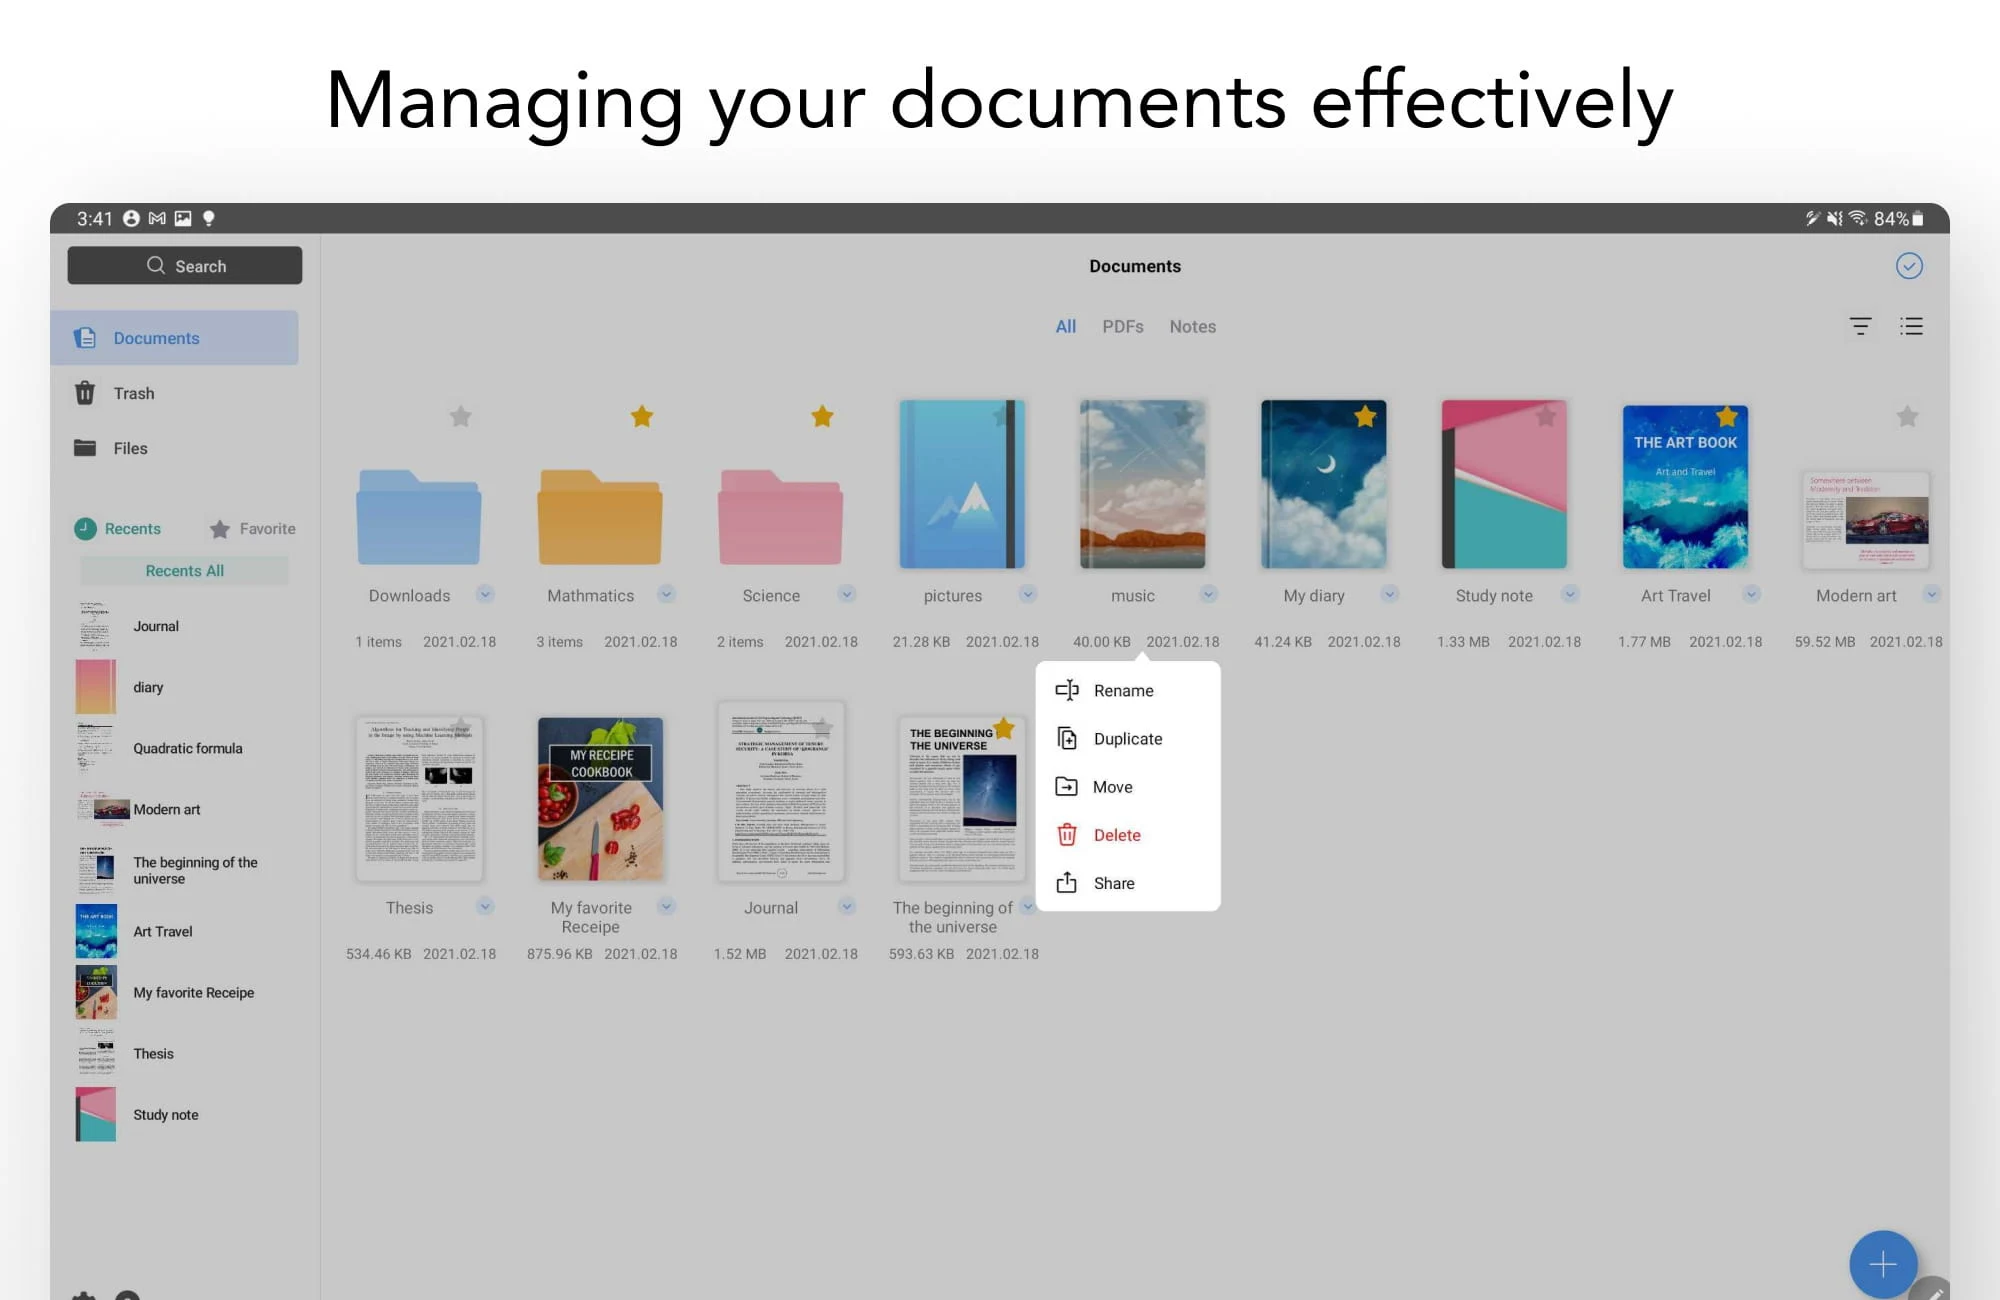Expand options arrow for My diary

1389,594
